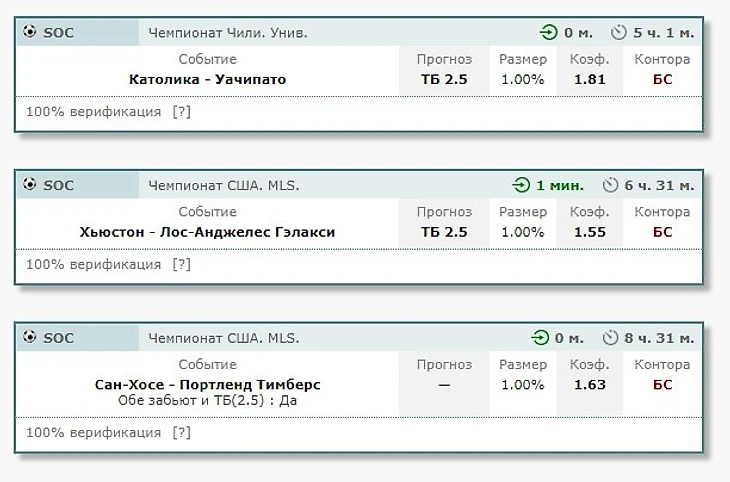Open verification help [?] on Католика card
This screenshot has width=730, height=482.
(x=182, y=112)
